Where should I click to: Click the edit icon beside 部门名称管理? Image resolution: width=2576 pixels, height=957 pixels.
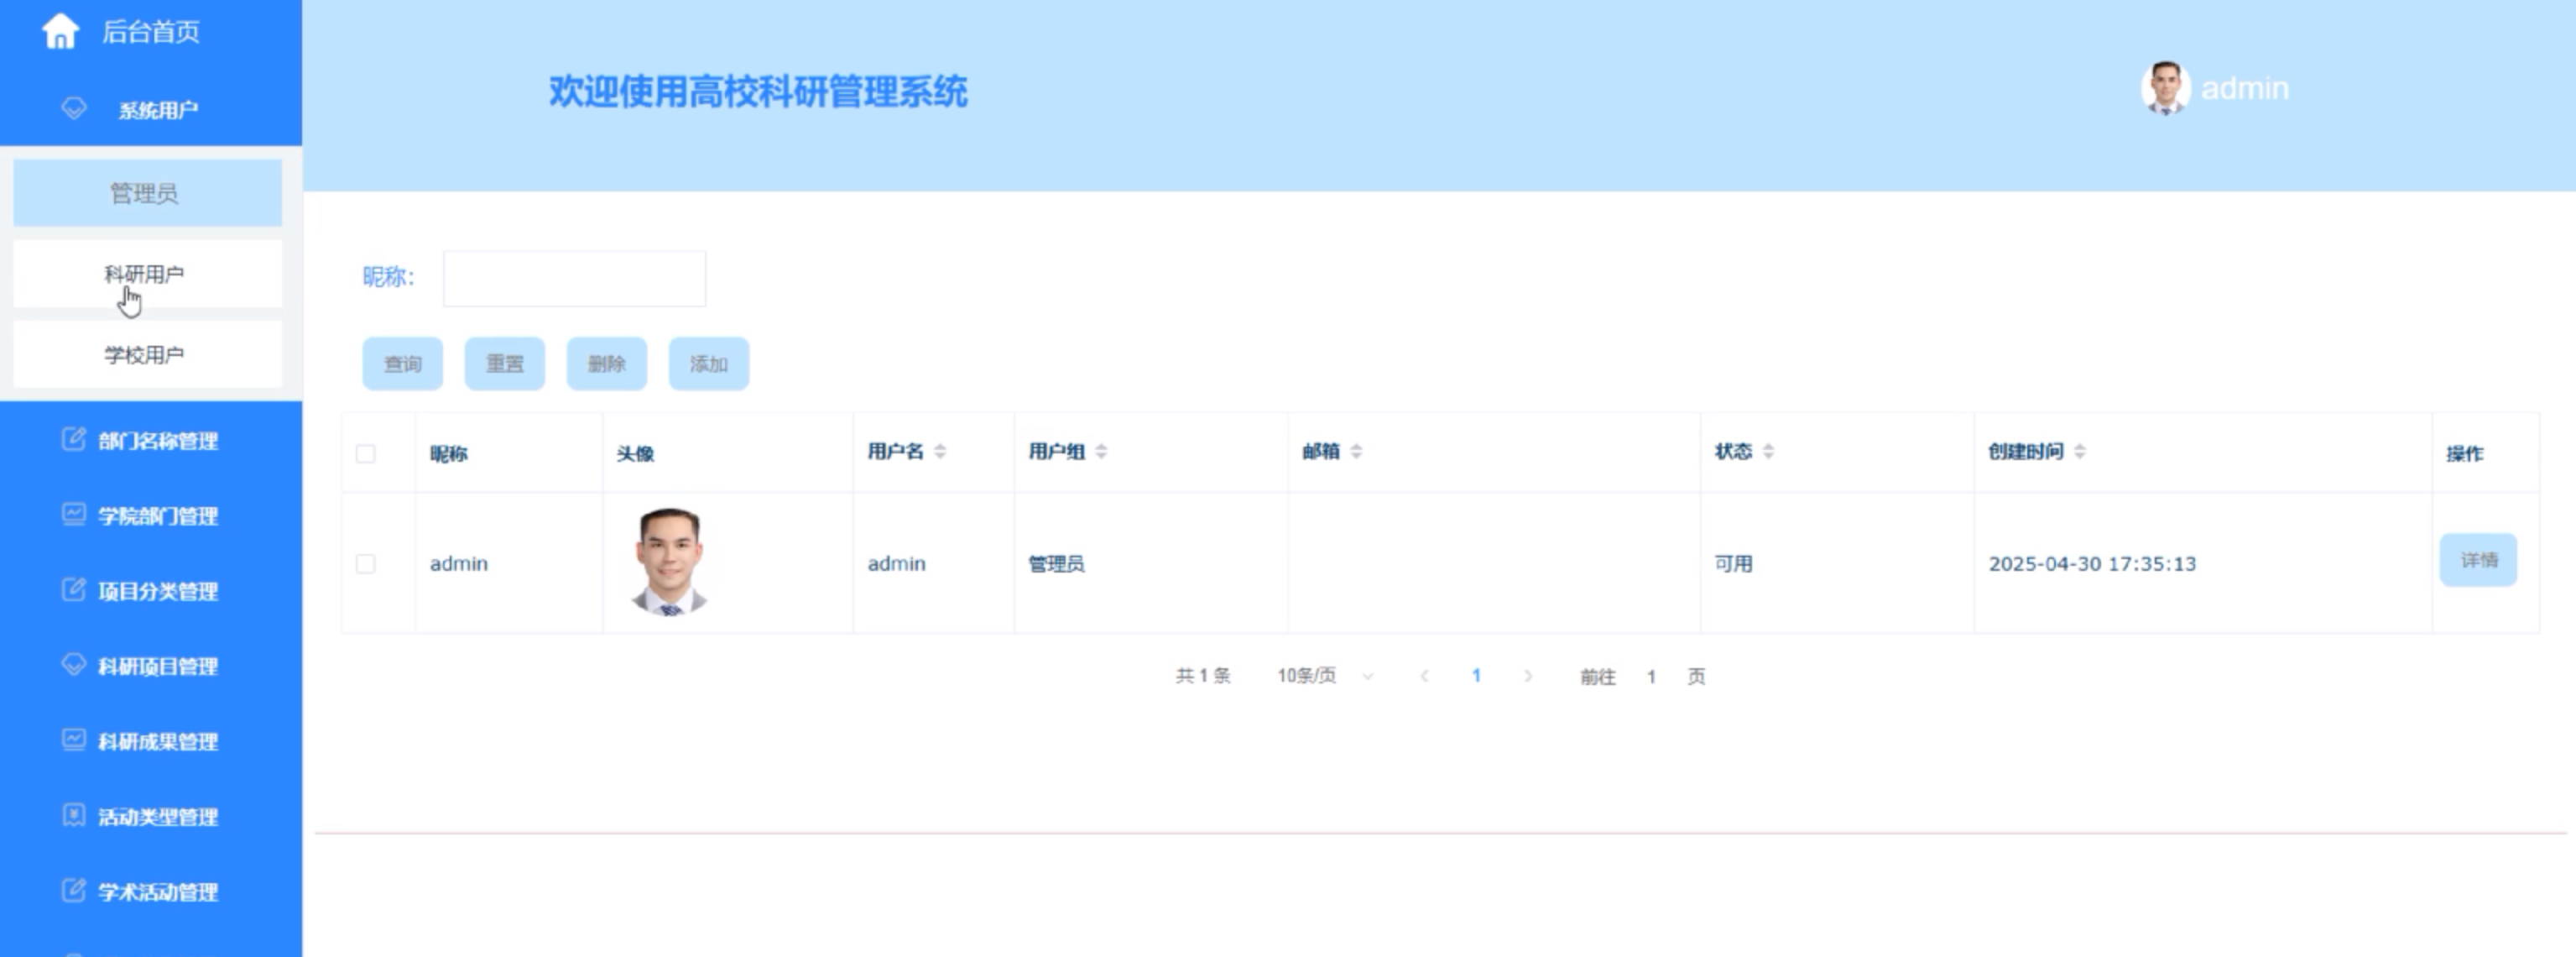coord(73,439)
